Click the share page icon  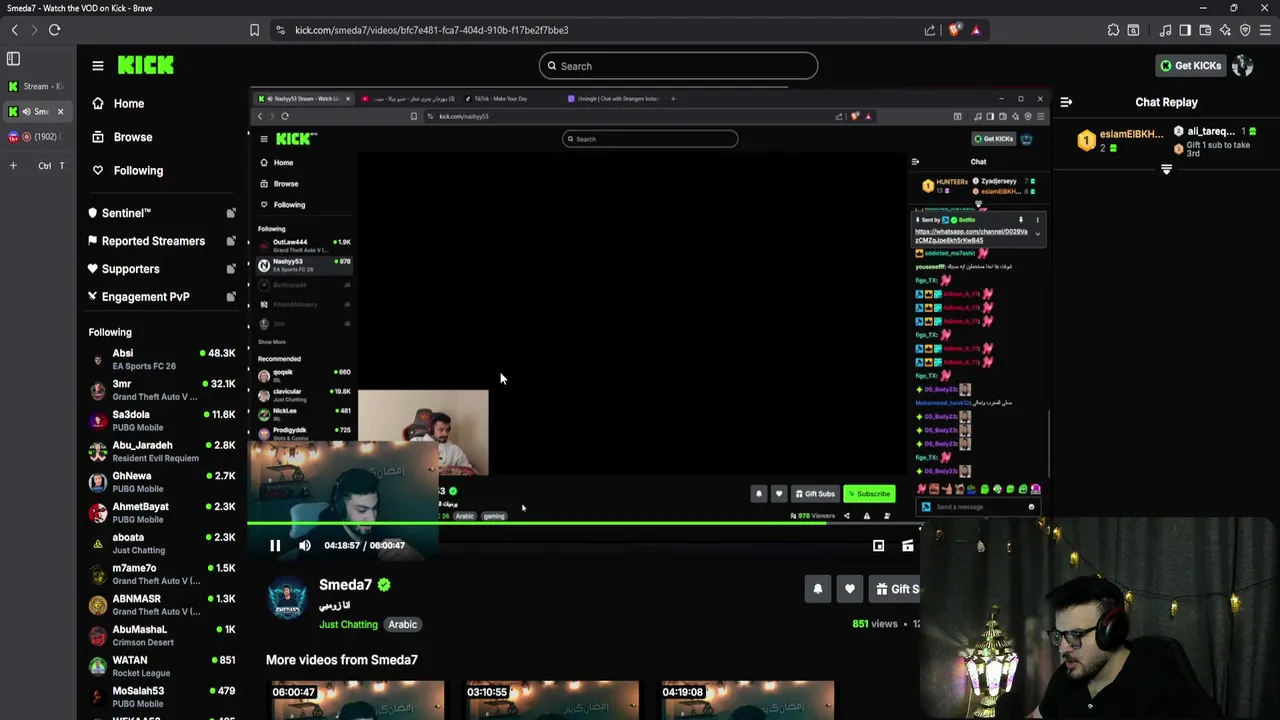(x=930, y=30)
